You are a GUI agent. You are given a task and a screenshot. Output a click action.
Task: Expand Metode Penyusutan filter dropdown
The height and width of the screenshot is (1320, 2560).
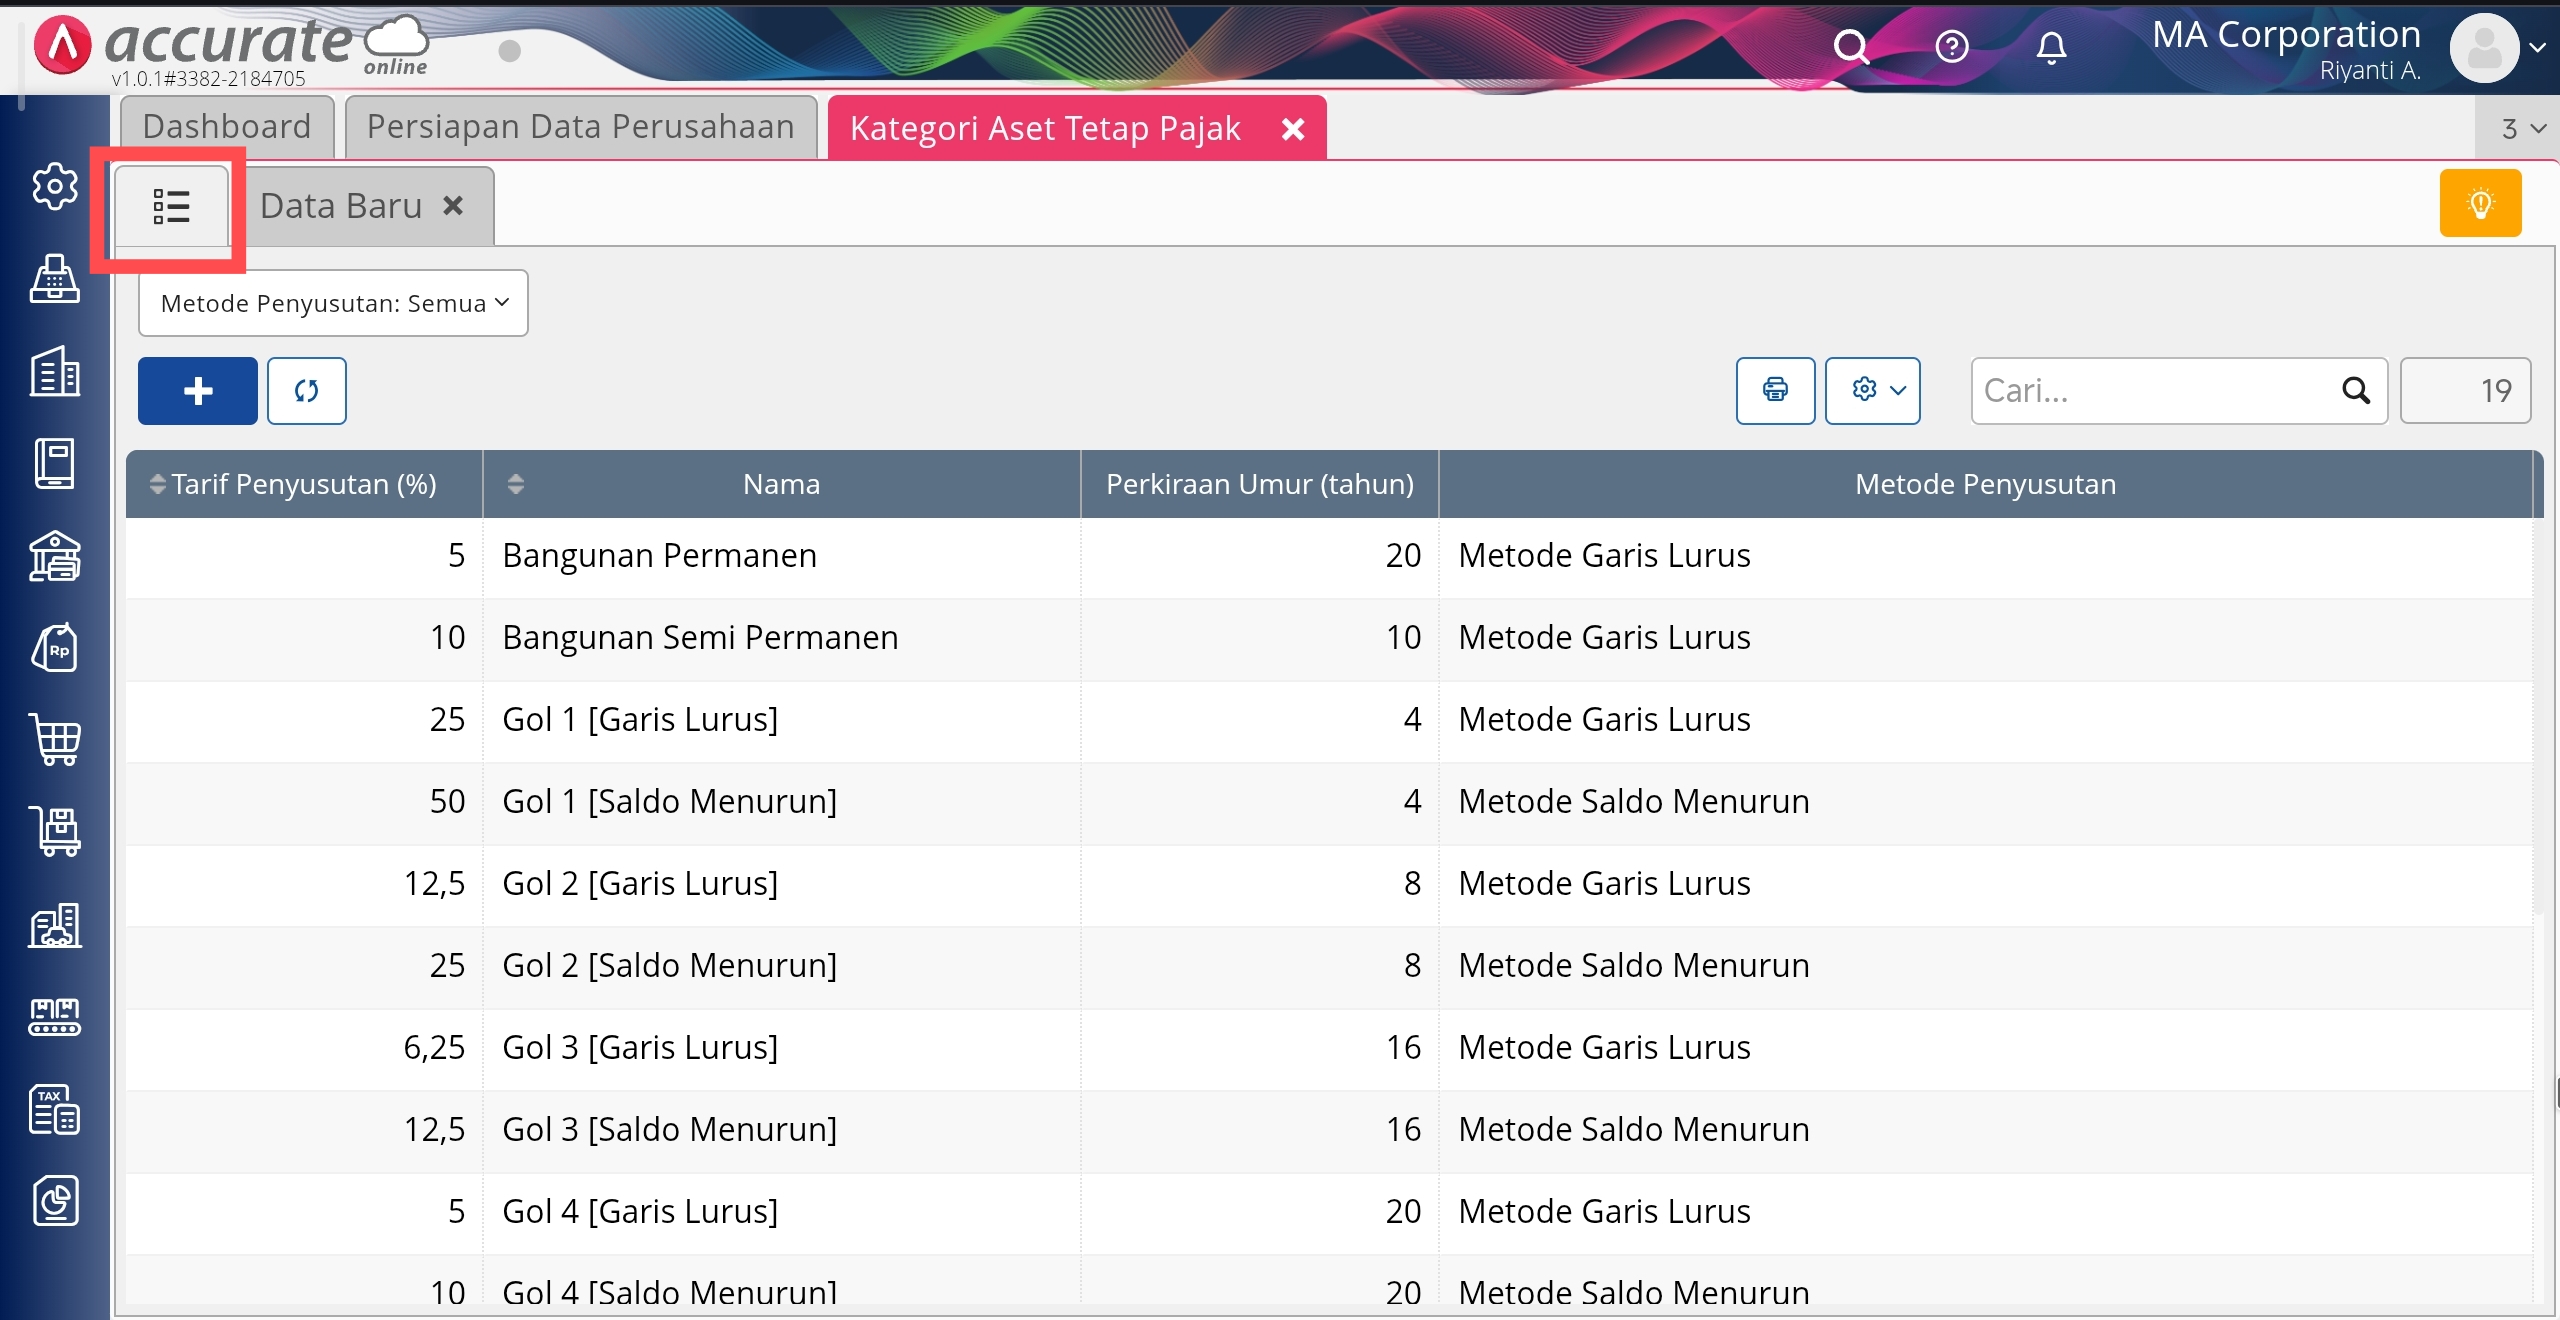[333, 303]
